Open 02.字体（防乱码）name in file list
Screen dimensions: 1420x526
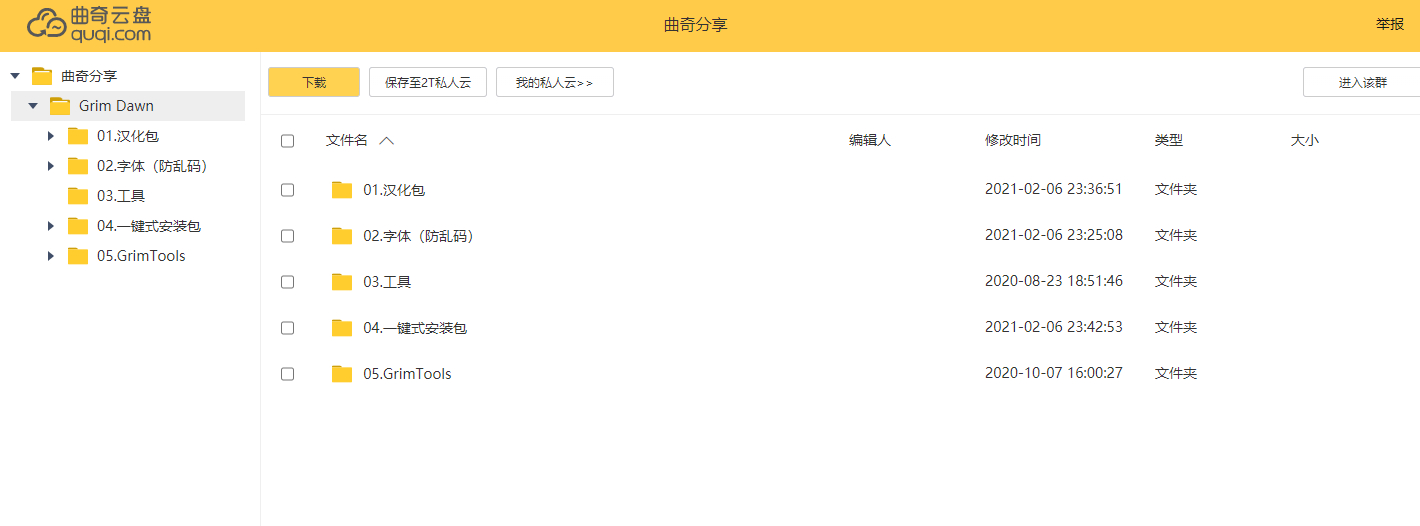click(418, 236)
